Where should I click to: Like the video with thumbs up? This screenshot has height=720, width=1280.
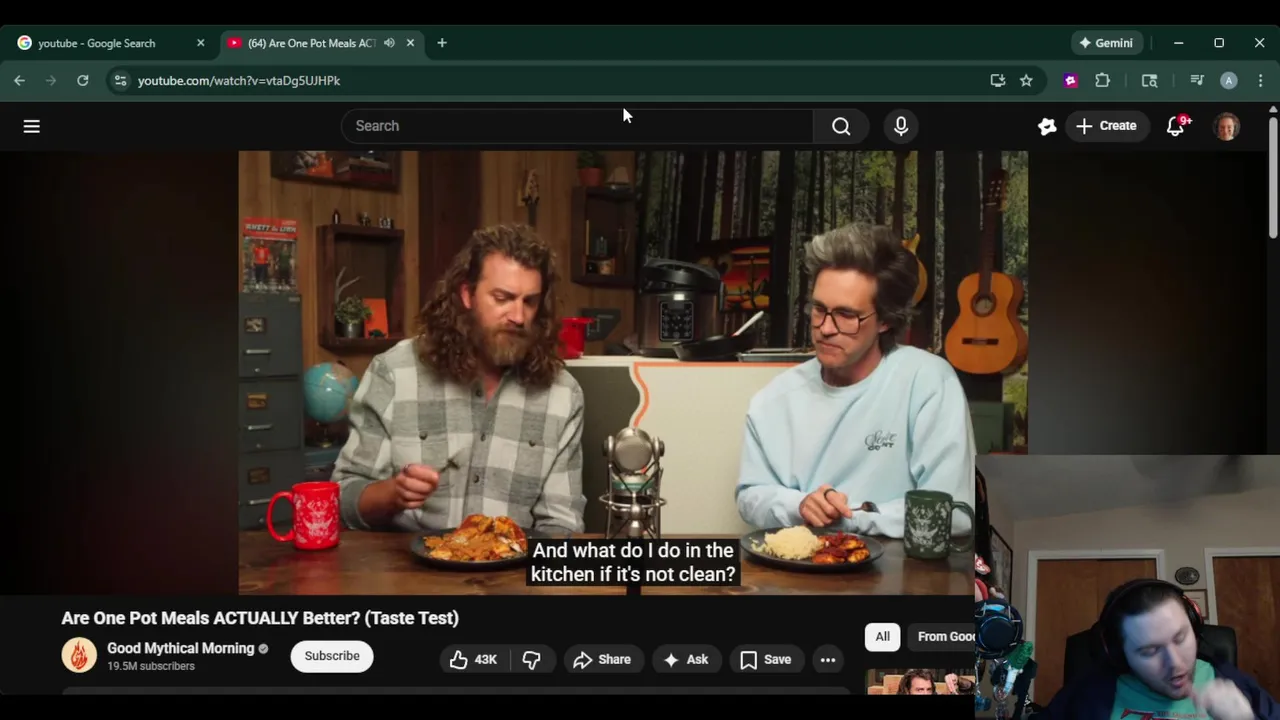click(473, 660)
